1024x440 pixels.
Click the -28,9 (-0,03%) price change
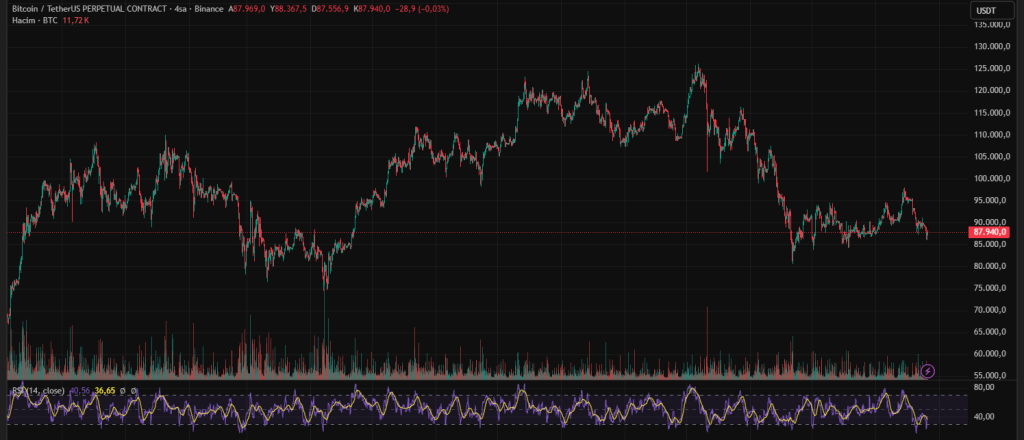click(421, 8)
